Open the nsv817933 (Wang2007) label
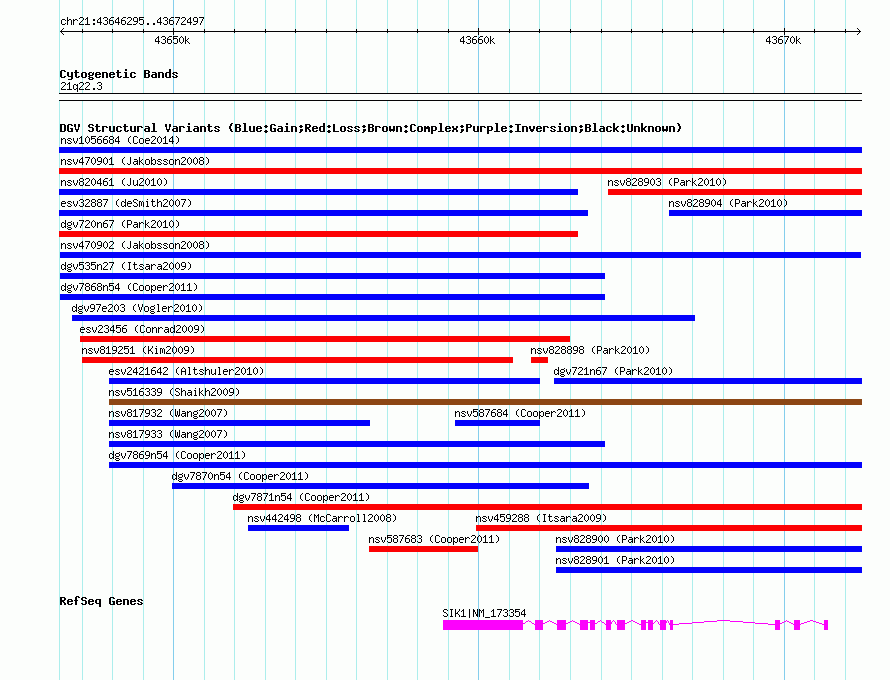890x680 pixels. tap(168, 434)
